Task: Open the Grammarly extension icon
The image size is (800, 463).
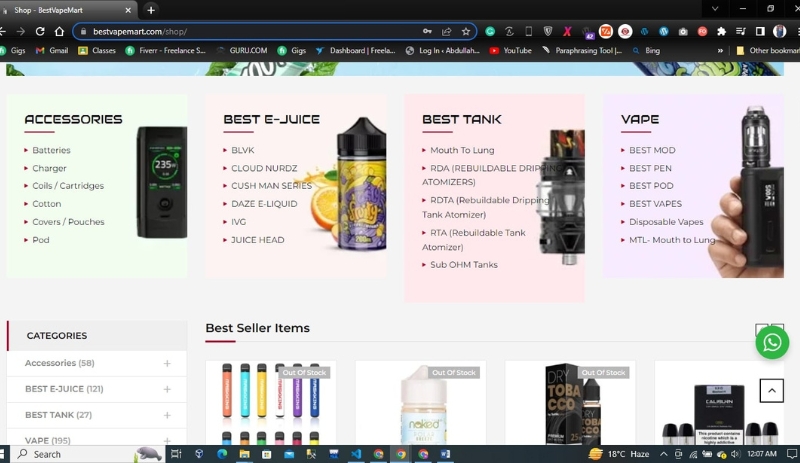Action: 490,32
